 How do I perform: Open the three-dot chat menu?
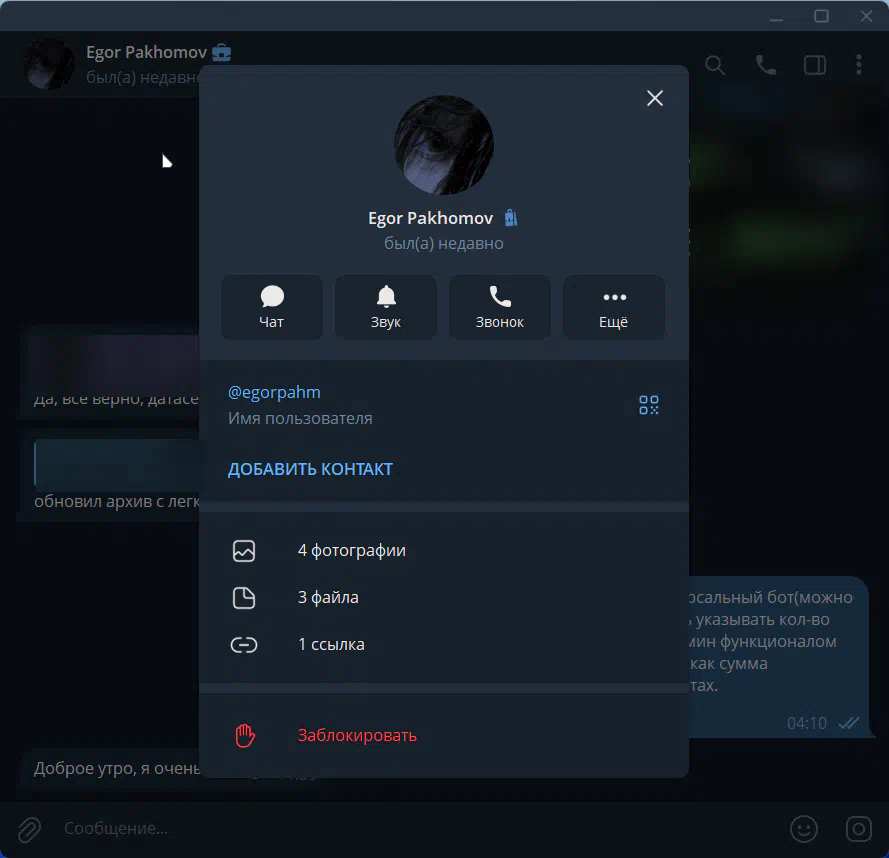click(859, 65)
